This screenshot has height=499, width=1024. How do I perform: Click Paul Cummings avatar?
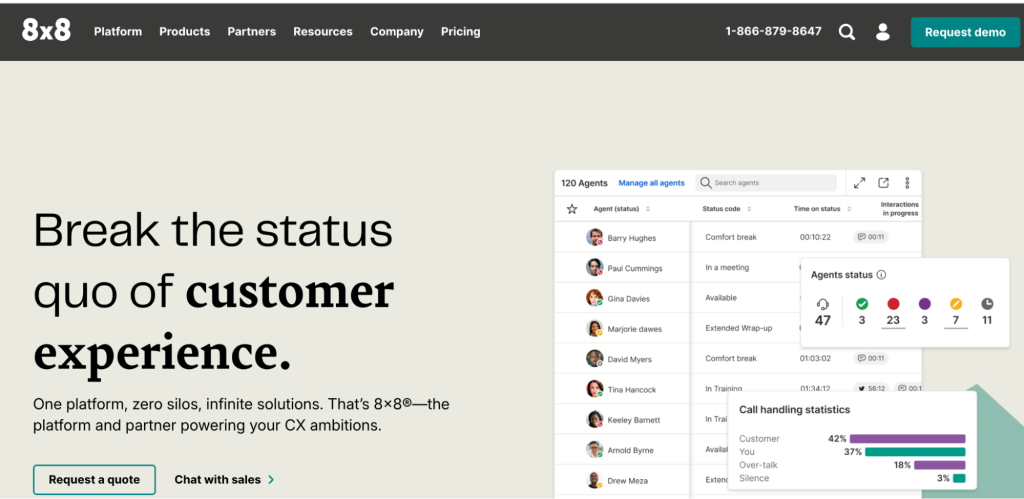click(x=594, y=267)
